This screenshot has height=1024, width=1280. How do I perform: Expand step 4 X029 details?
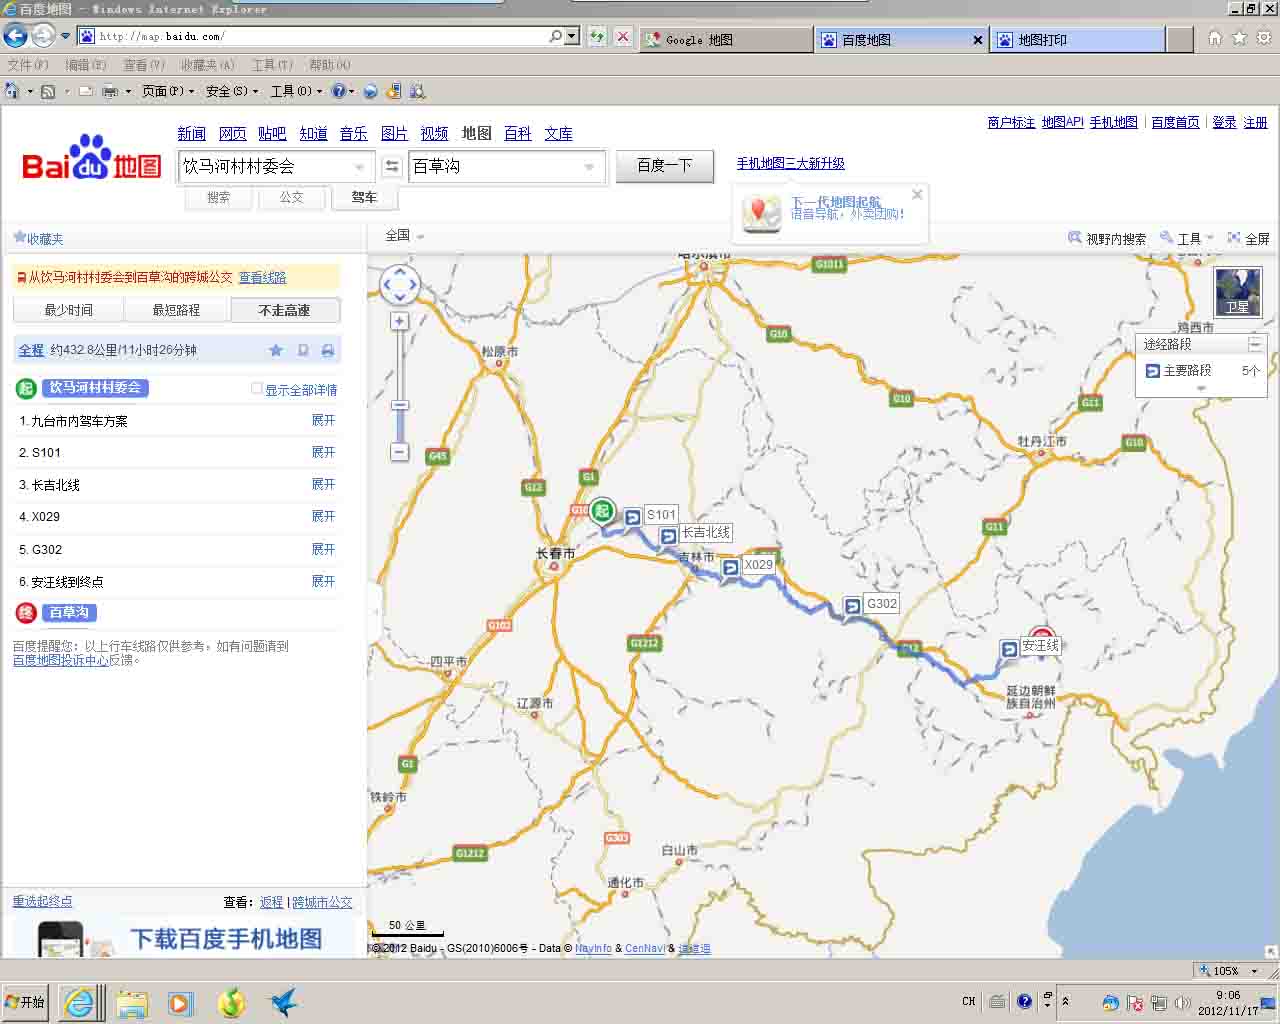323,516
